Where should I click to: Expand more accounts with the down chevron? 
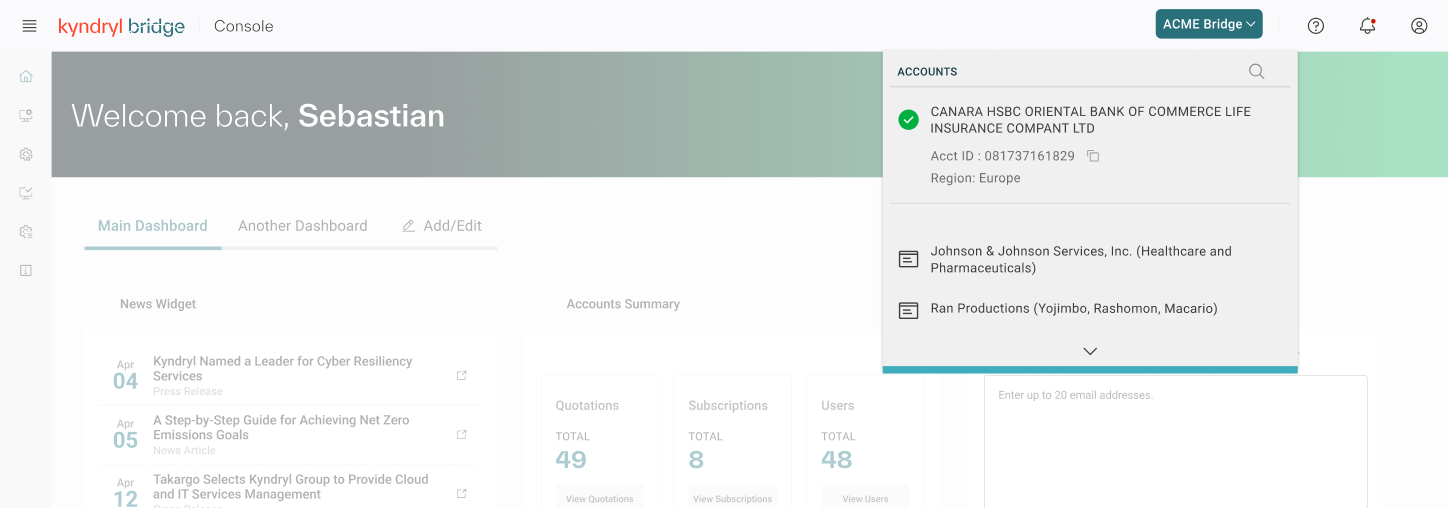[1090, 351]
